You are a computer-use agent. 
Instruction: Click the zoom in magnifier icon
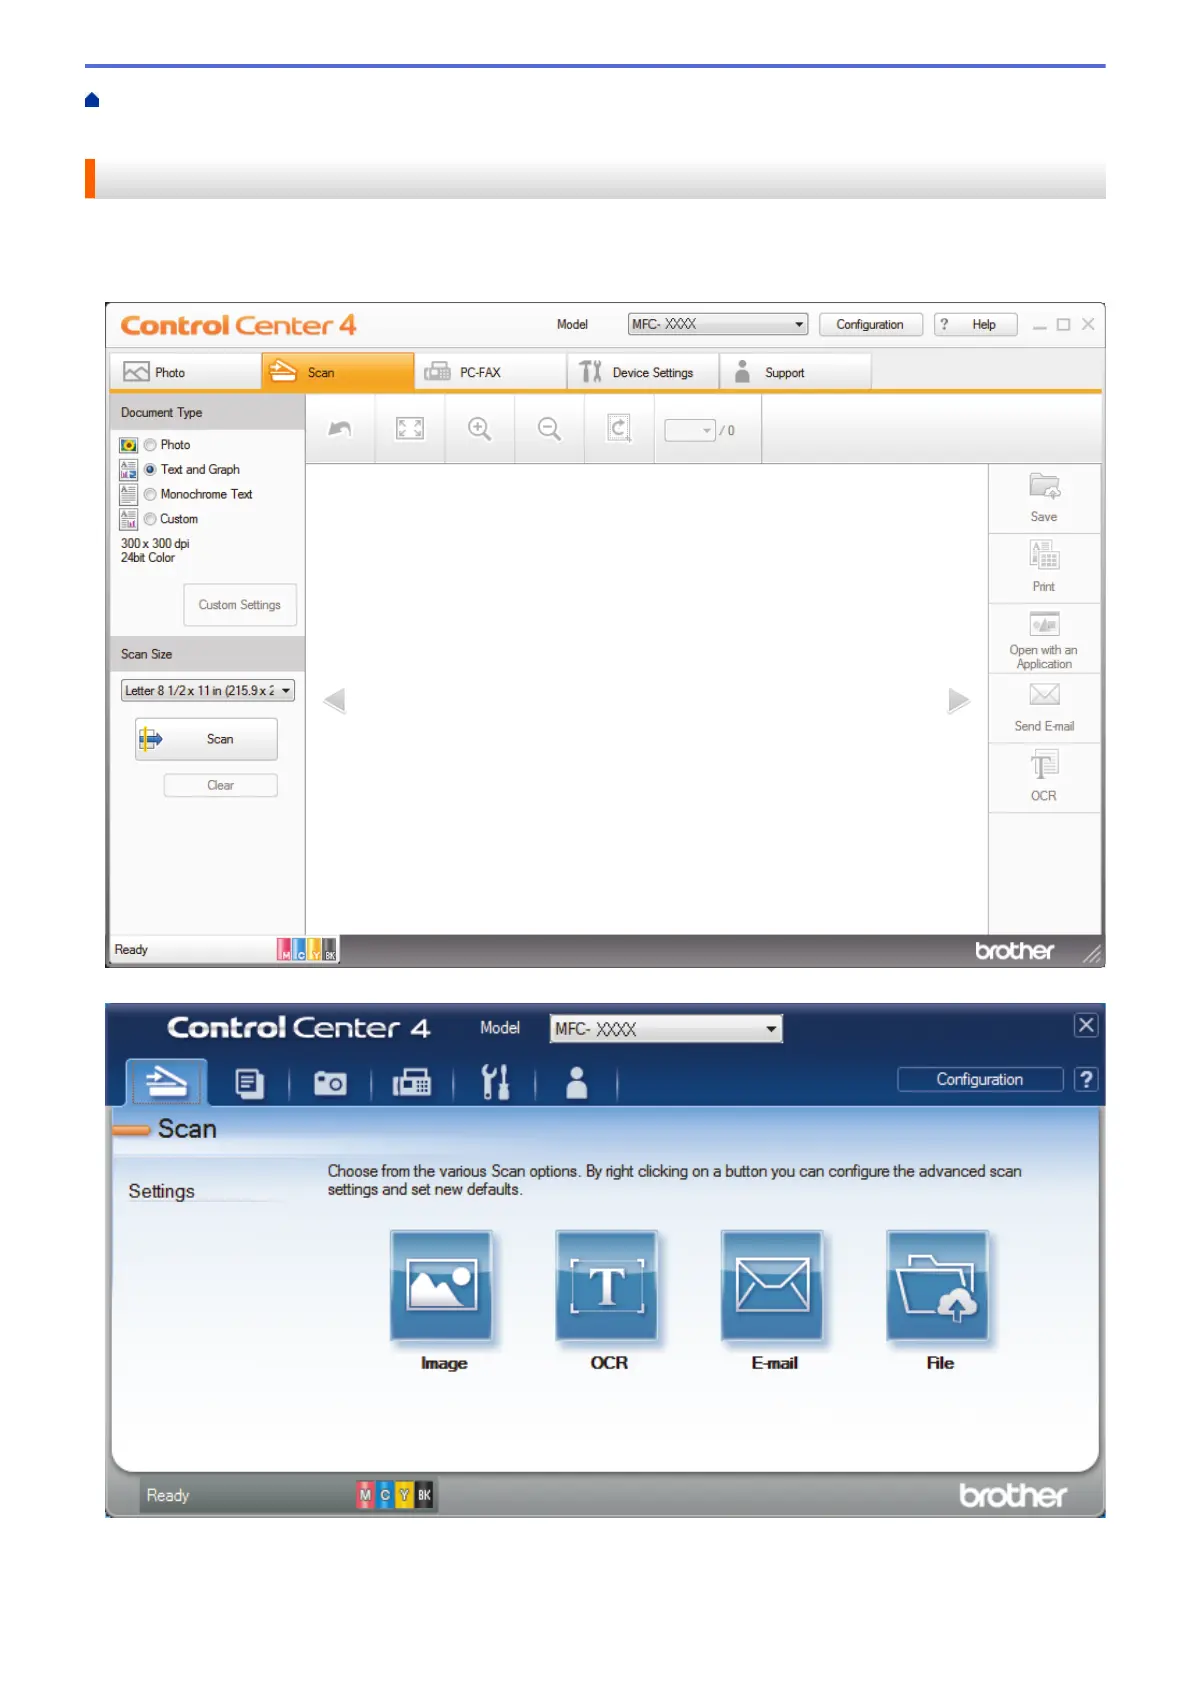coord(479,429)
